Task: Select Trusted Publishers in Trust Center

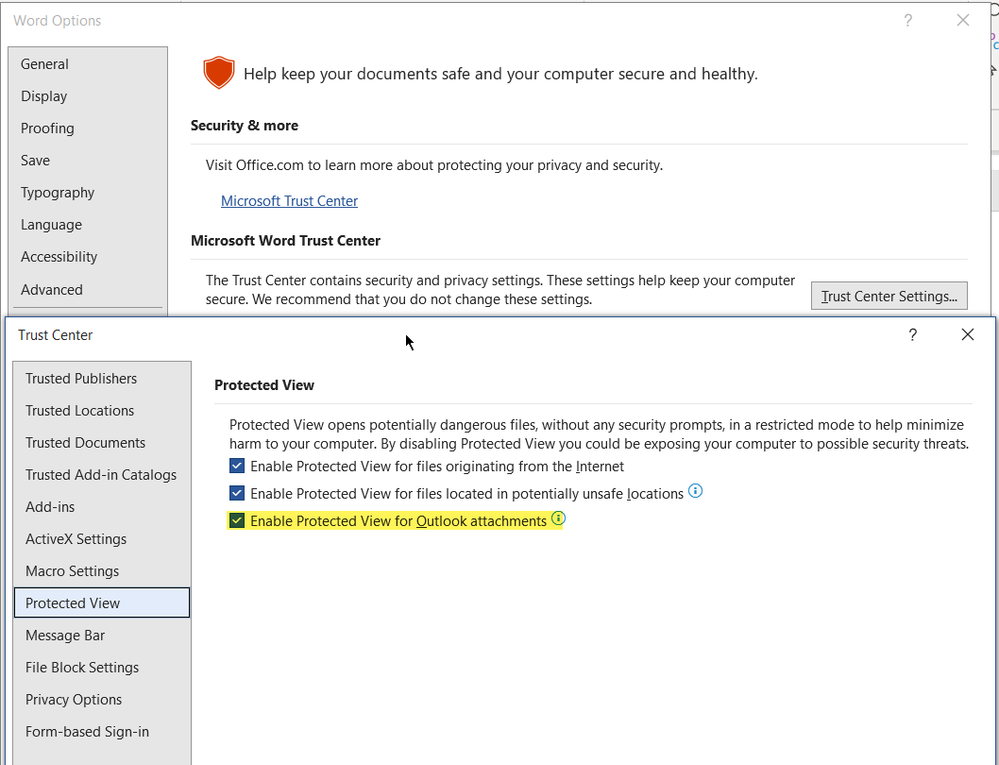Action: (x=102, y=378)
